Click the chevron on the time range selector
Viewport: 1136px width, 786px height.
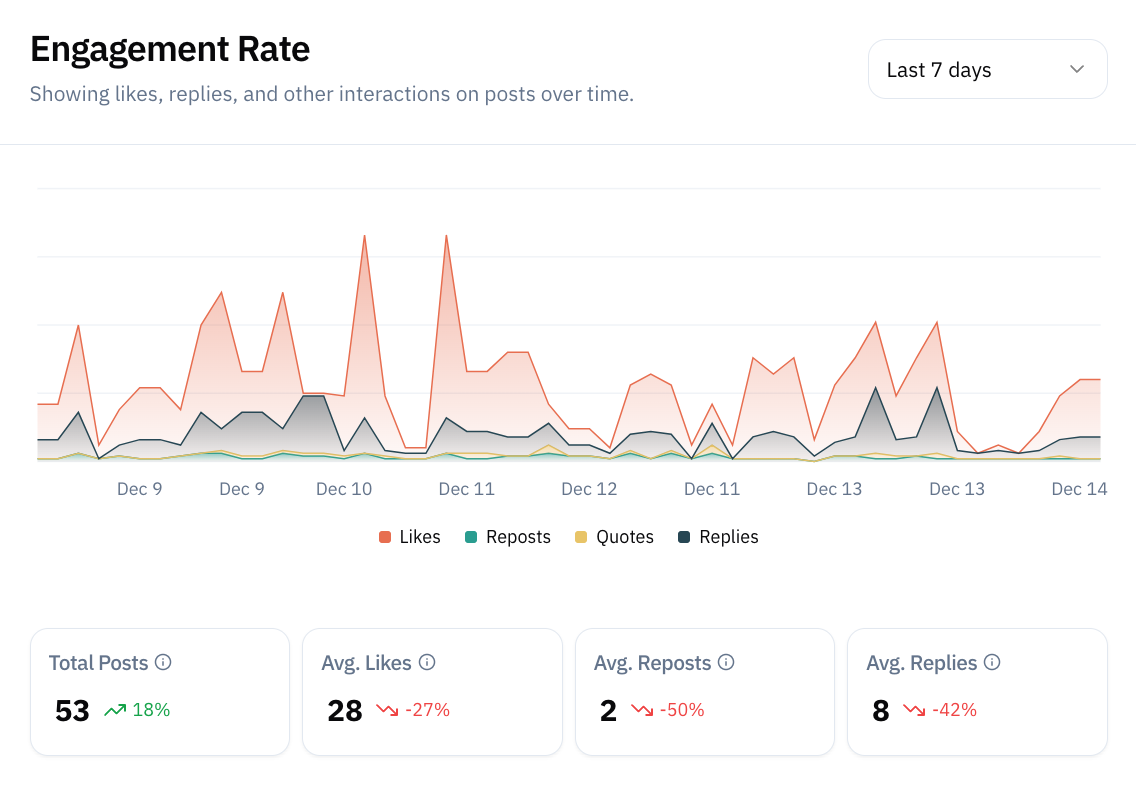click(1076, 69)
